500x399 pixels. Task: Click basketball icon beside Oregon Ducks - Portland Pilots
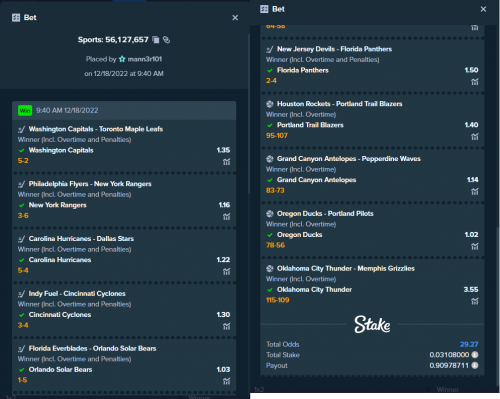pyautogui.click(x=270, y=214)
